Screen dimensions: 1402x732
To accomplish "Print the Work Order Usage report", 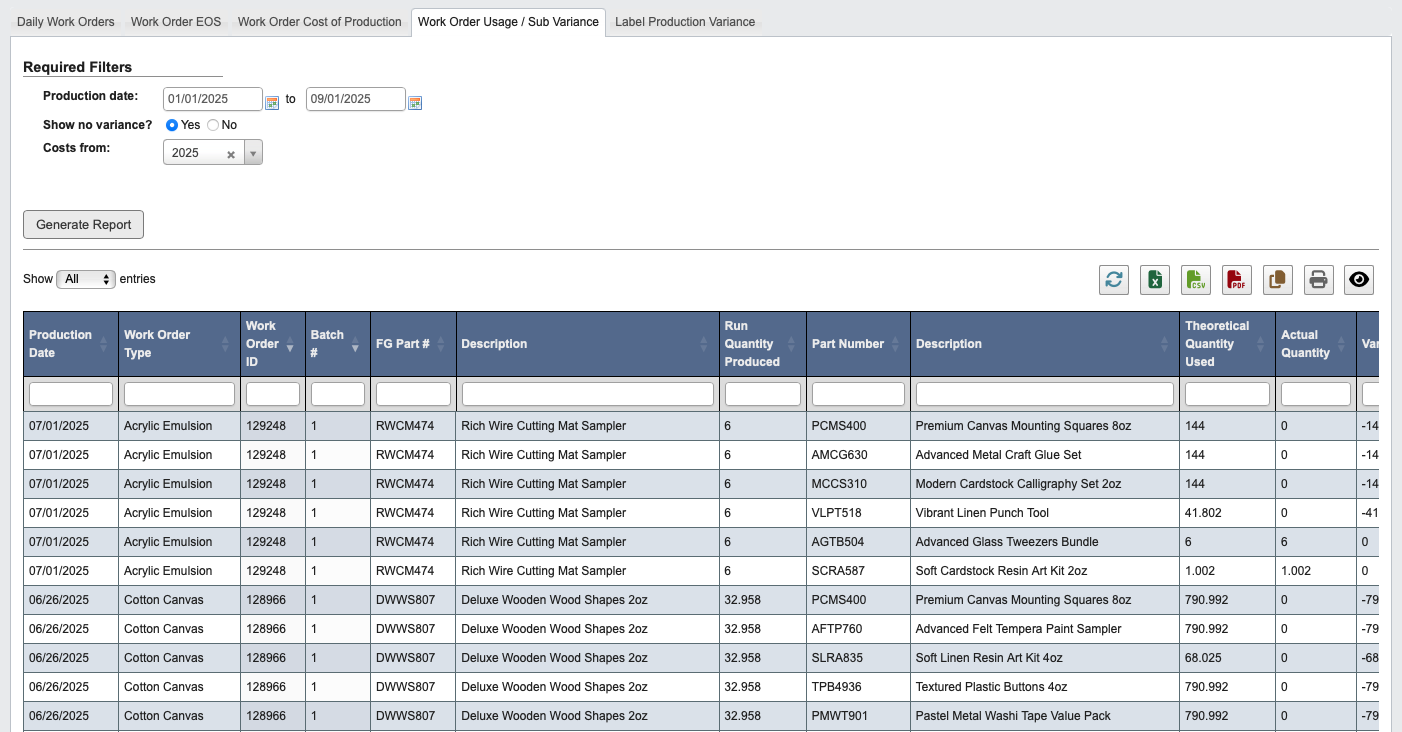I will pyautogui.click(x=1318, y=280).
